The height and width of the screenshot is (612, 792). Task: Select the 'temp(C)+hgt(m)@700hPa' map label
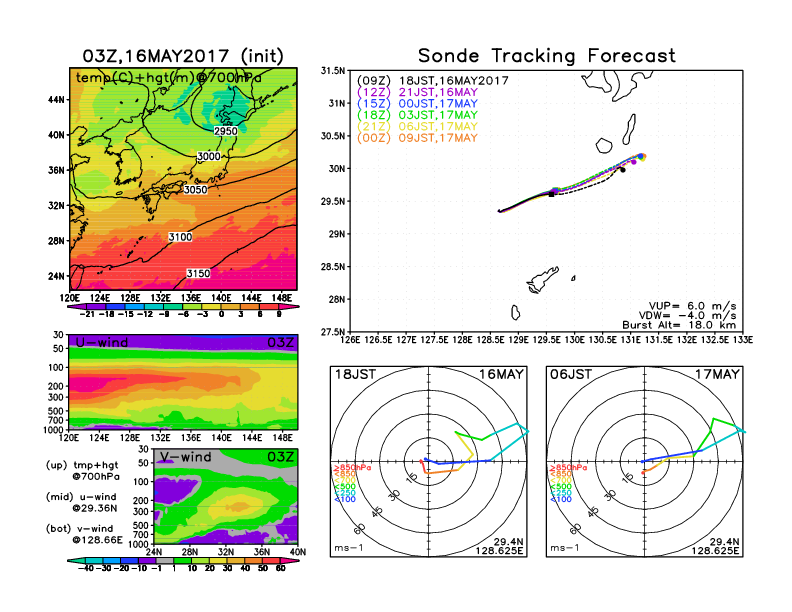(x=169, y=78)
